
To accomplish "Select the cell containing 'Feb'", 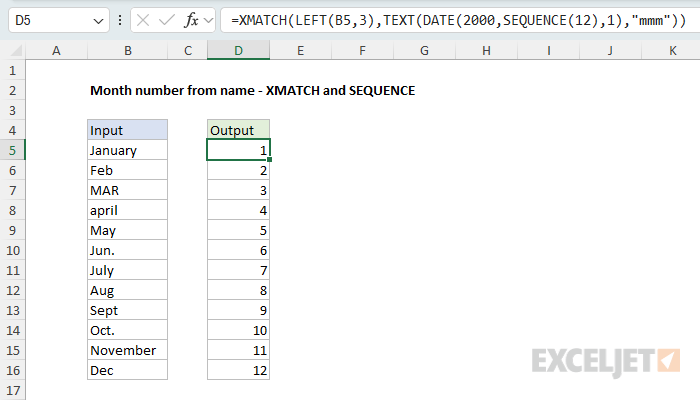I will pos(128,170).
